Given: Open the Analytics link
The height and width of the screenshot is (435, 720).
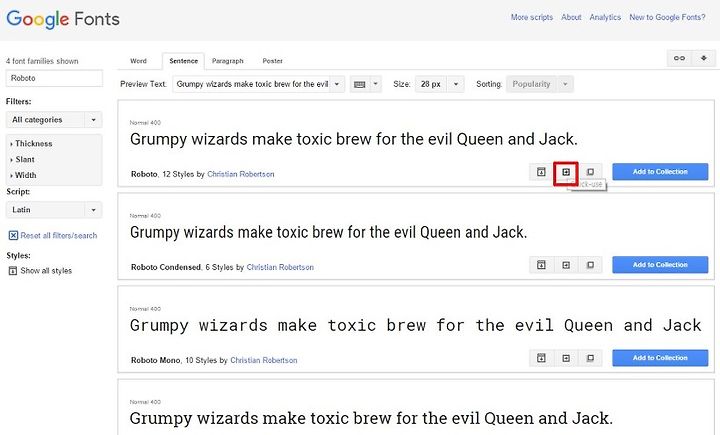Looking at the screenshot, I should tap(605, 17).
